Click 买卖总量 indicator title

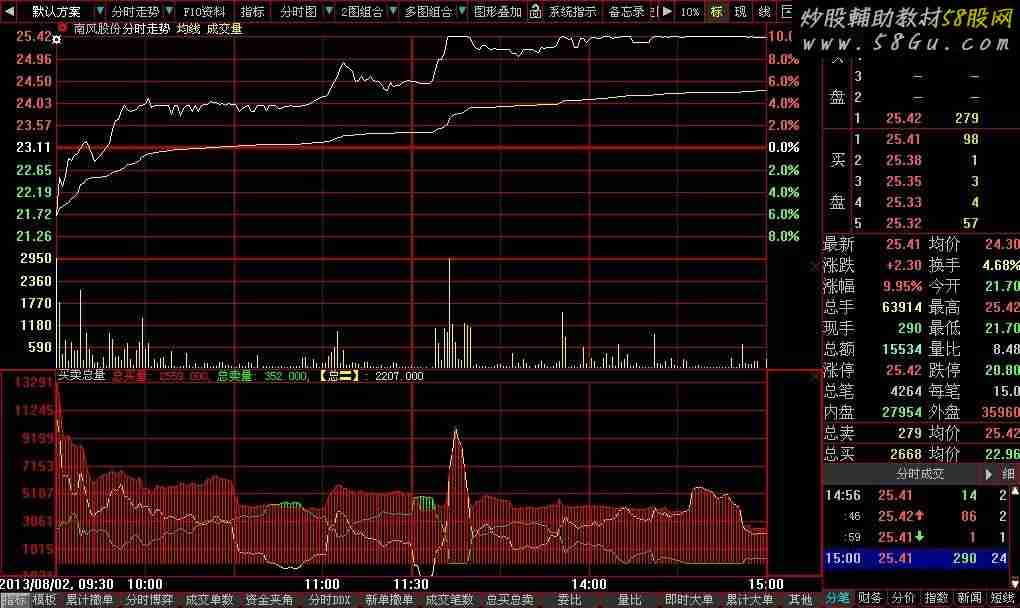coord(81,375)
